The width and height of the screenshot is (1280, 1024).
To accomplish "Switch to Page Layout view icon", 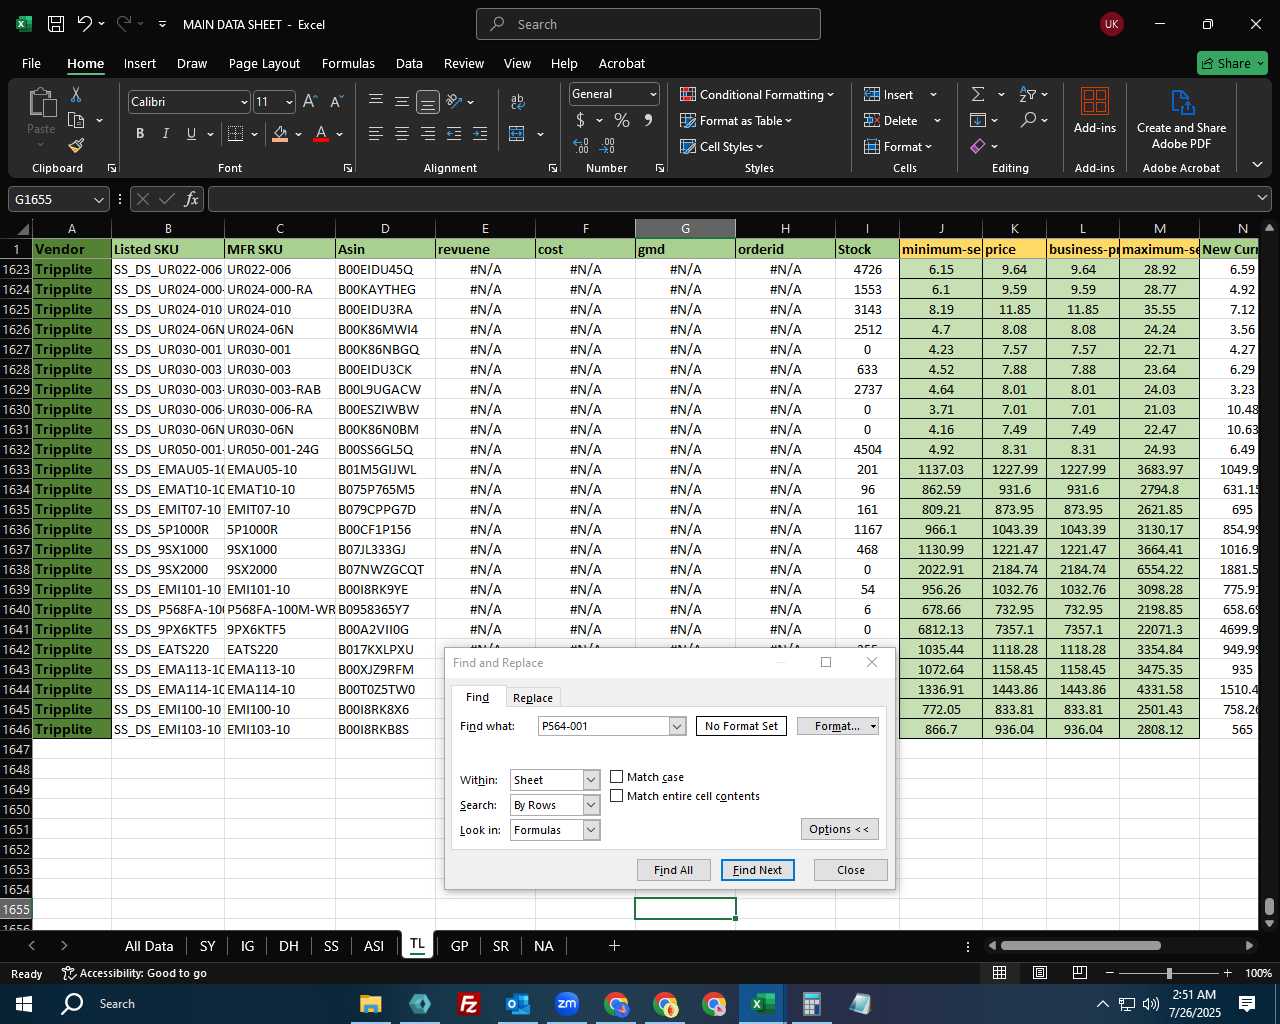I will pyautogui.click(x=1040, y=973).
